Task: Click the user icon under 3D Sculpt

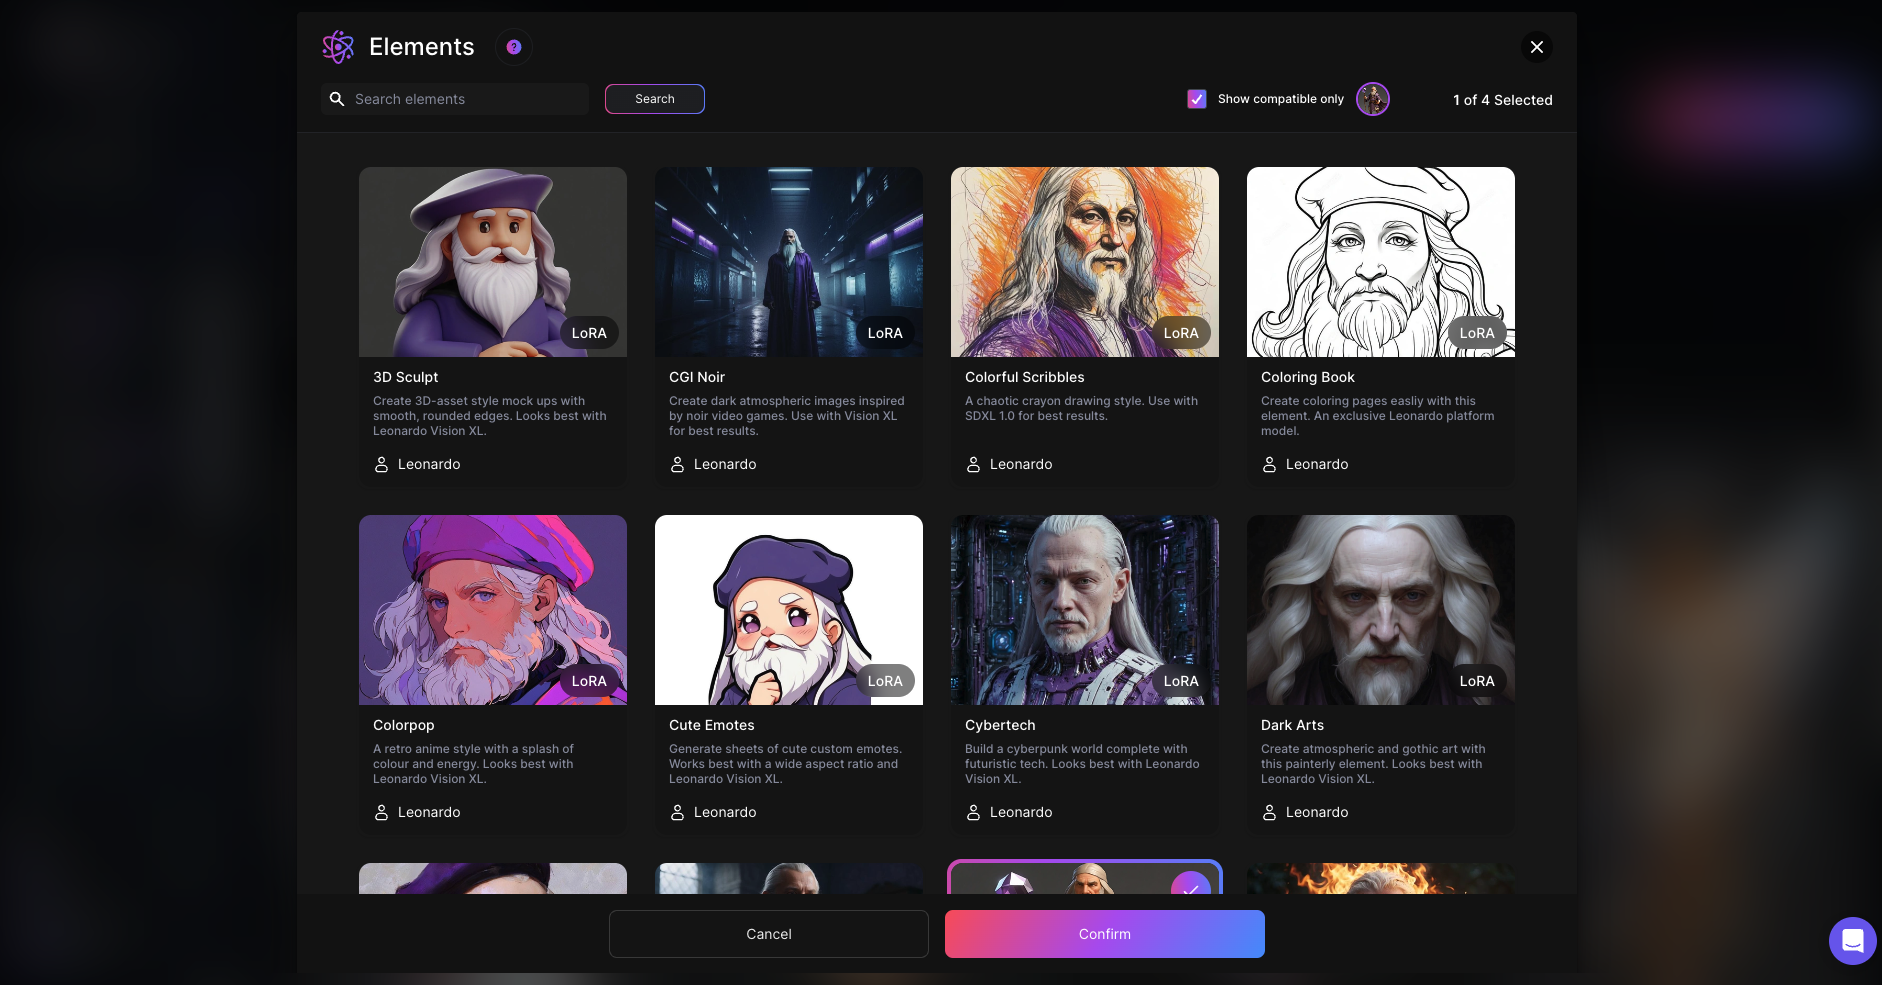Action: point(381,464)
